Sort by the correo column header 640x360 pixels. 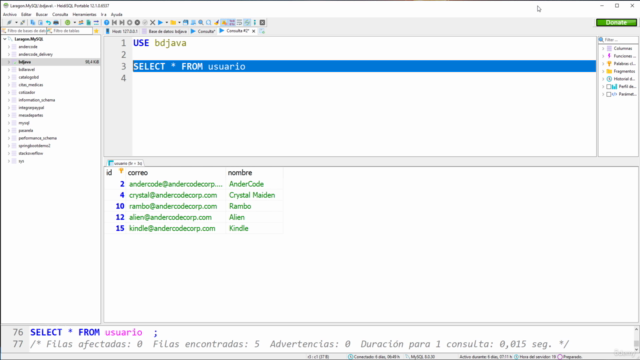click(176, 173)
